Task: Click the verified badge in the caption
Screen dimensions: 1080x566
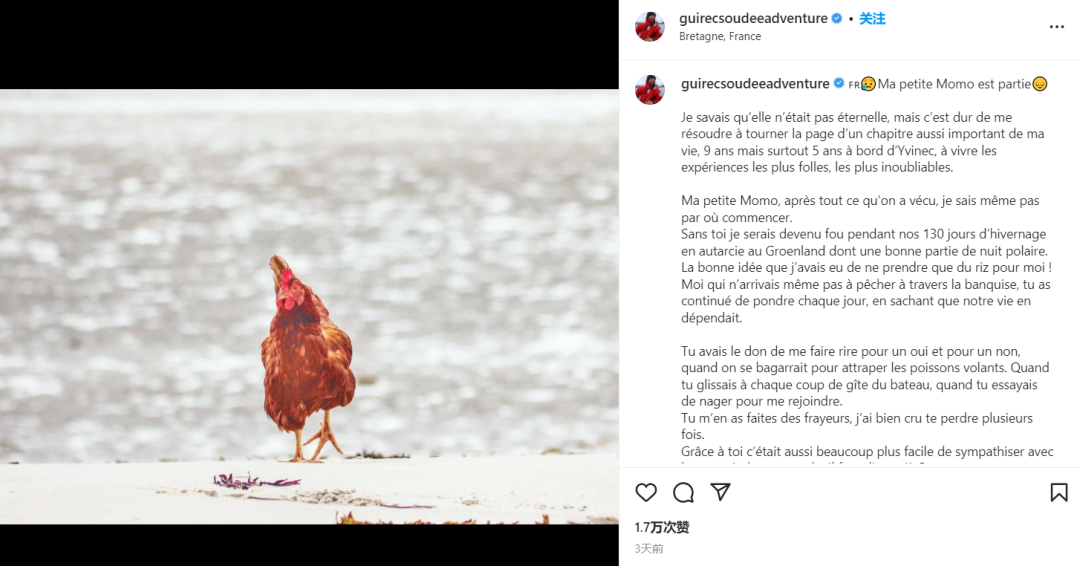Action: pyautogui.click(x=839, y=83)
